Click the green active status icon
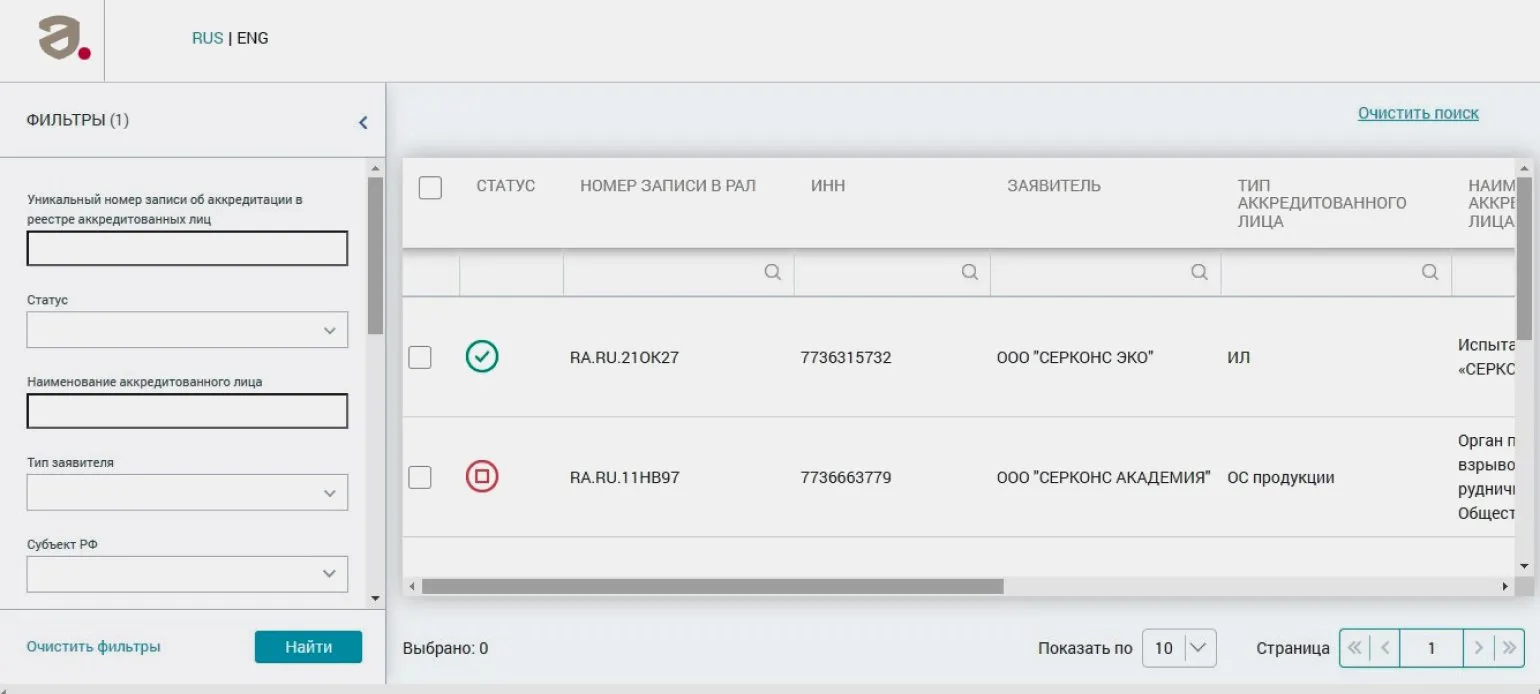 pyautogui.click(x=482, y=357)
